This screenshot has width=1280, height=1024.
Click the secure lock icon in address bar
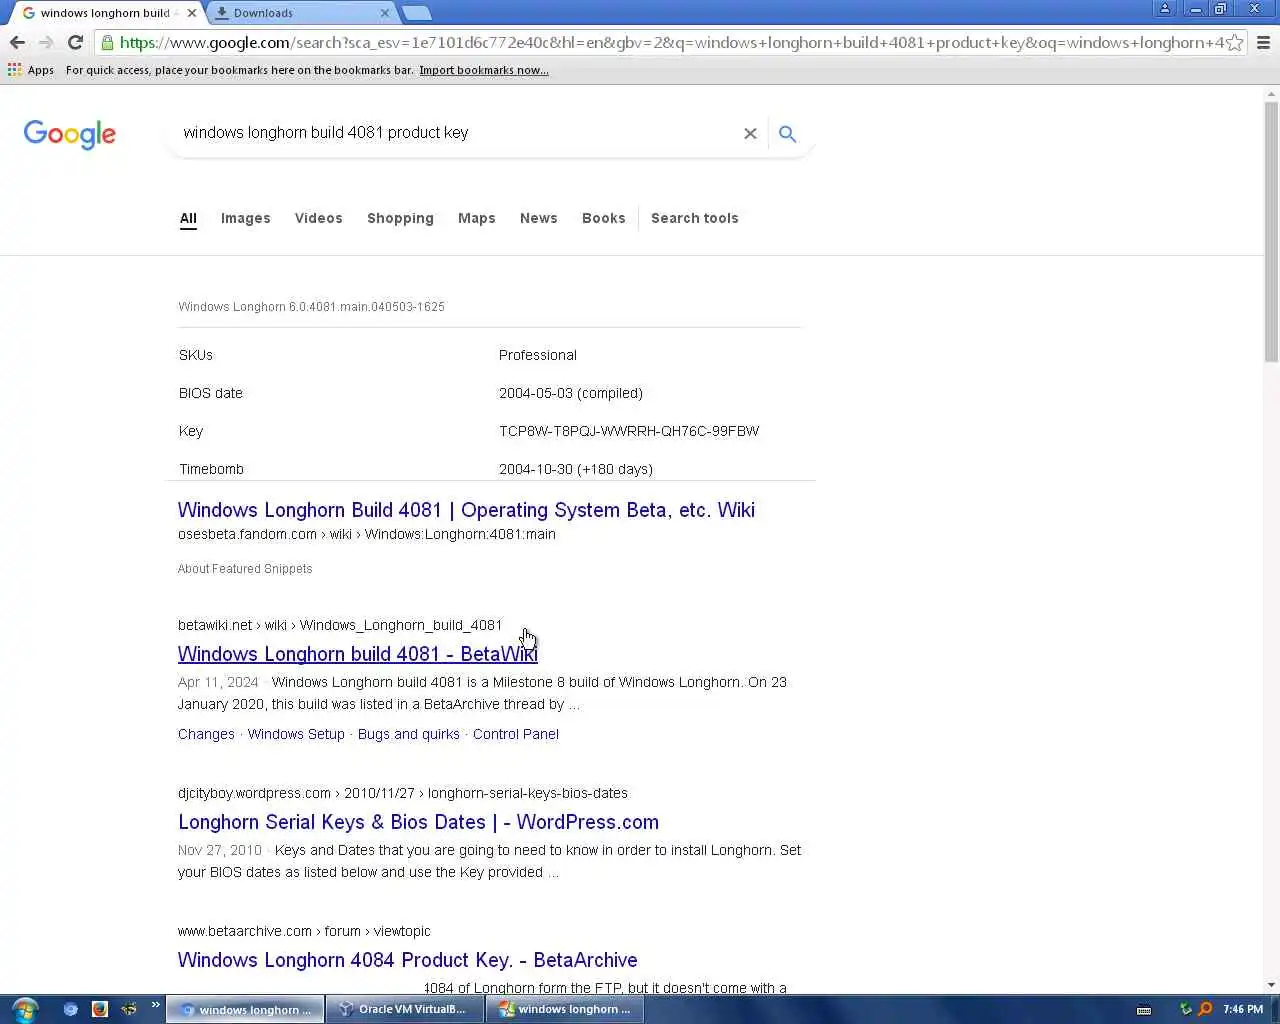click(108, 42)
